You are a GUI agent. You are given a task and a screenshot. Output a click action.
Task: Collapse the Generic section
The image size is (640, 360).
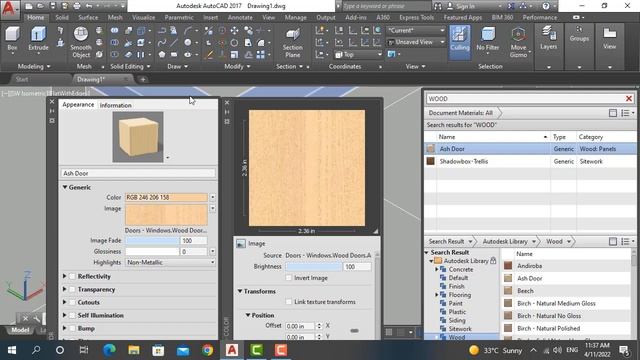coord(64,187)
